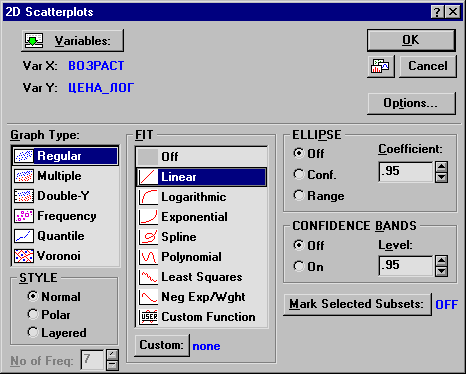466x374 pixels.
Task: Select Polar style radio button
Action: pos(33,314)
